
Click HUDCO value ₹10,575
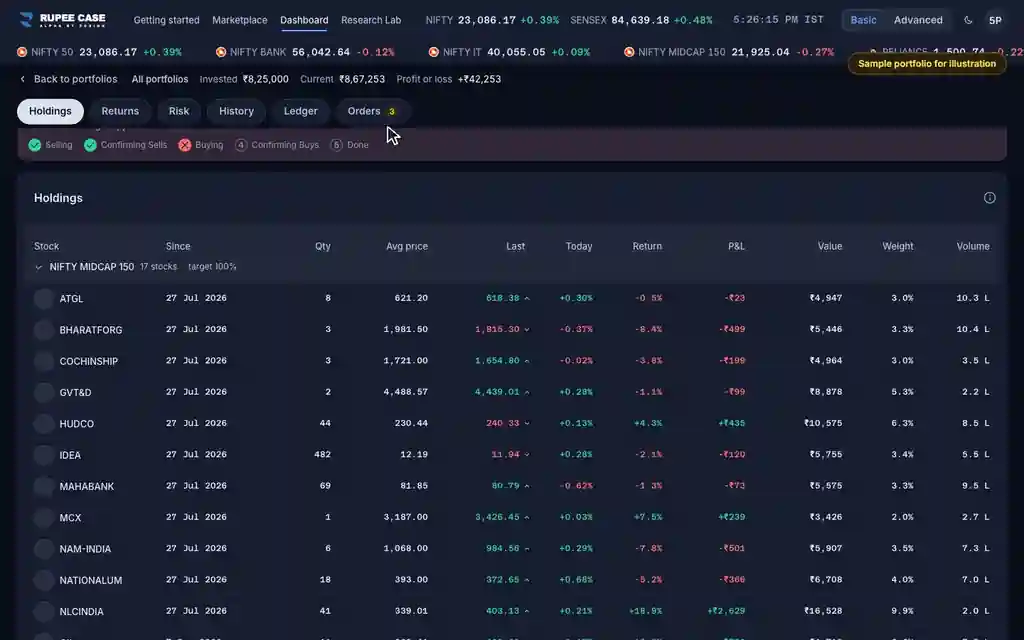click(x=824, y=423)
